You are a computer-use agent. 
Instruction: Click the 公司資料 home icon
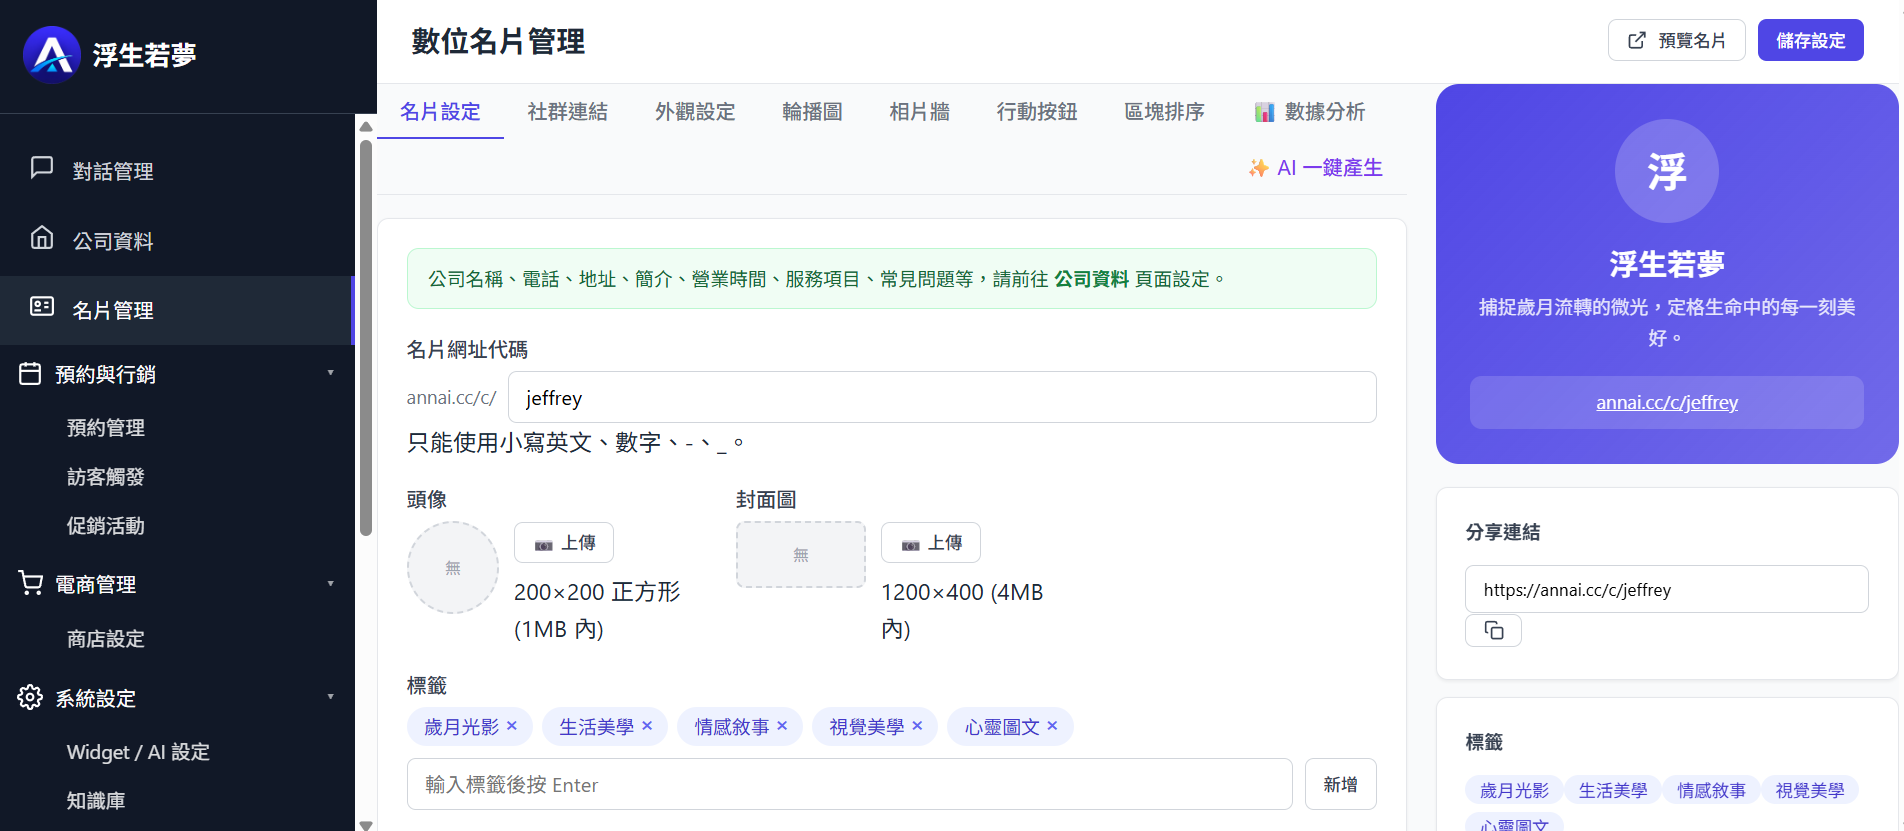click(x=42, y=238)
